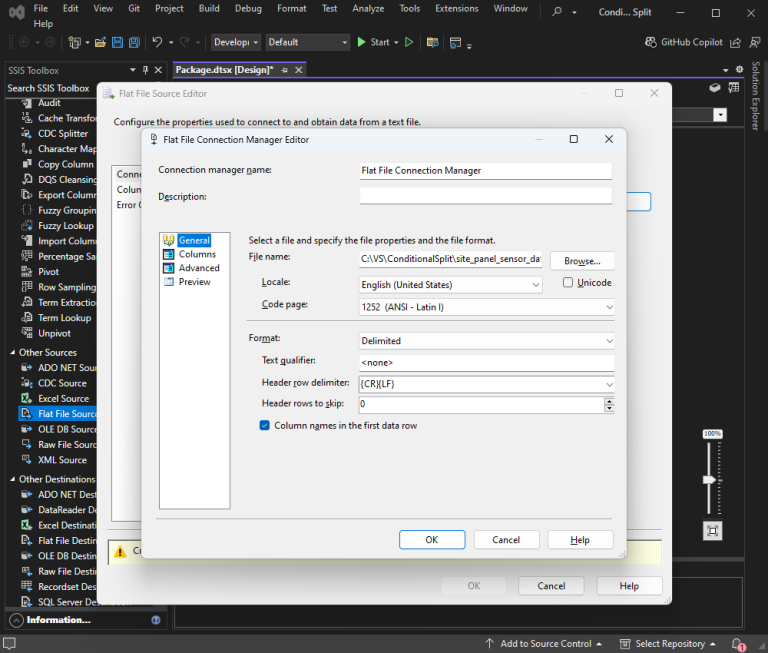
Task: Click the zoom fit-to-window icon
Action: click(712, 531)
